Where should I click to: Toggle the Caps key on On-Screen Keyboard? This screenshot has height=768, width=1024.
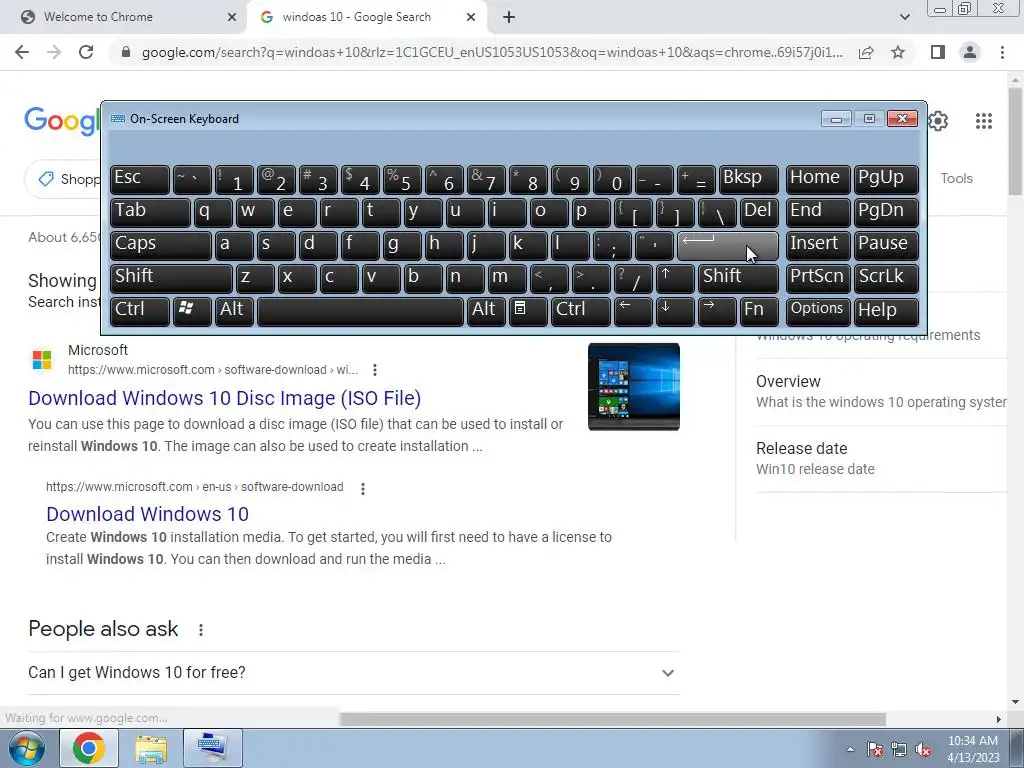(x=160, y=245)
